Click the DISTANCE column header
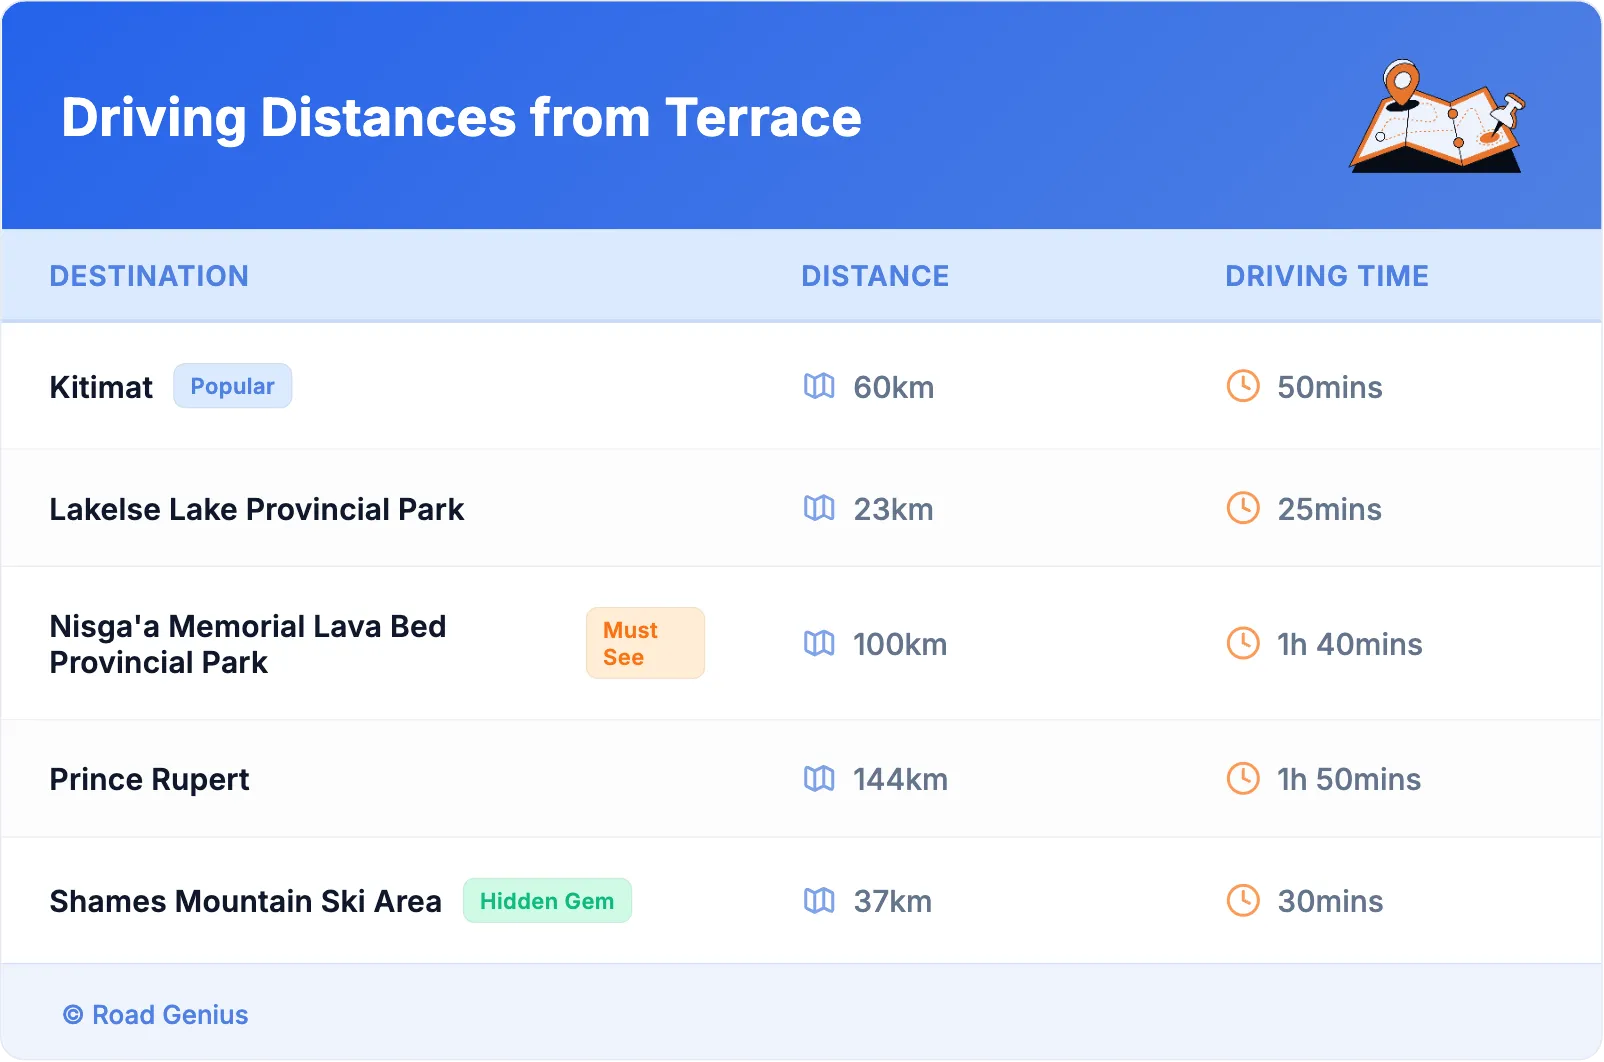Viewport: 1604px width, 1062px height. 875,276
